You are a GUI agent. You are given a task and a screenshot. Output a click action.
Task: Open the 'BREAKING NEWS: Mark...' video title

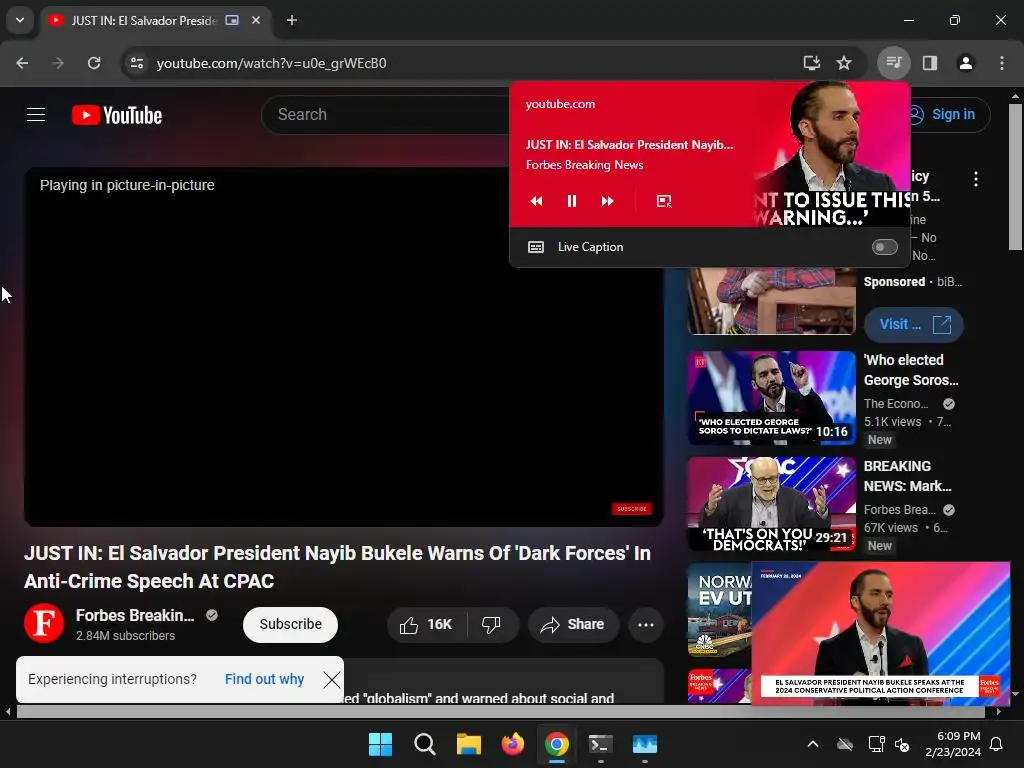coord(908,476)
